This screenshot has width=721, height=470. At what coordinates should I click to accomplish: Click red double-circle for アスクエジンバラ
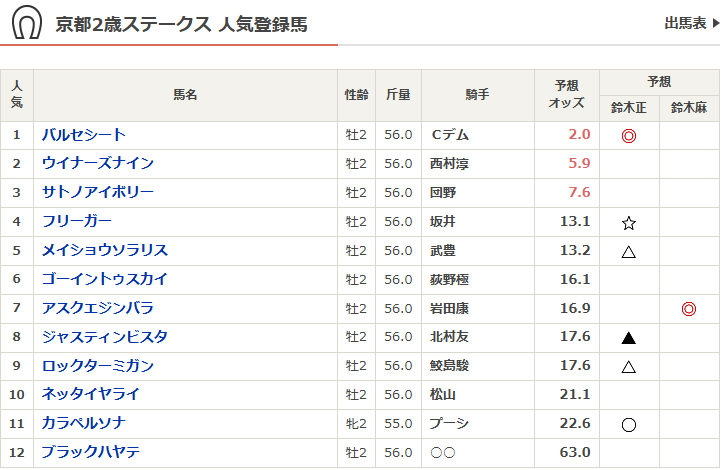pos(688,309)
